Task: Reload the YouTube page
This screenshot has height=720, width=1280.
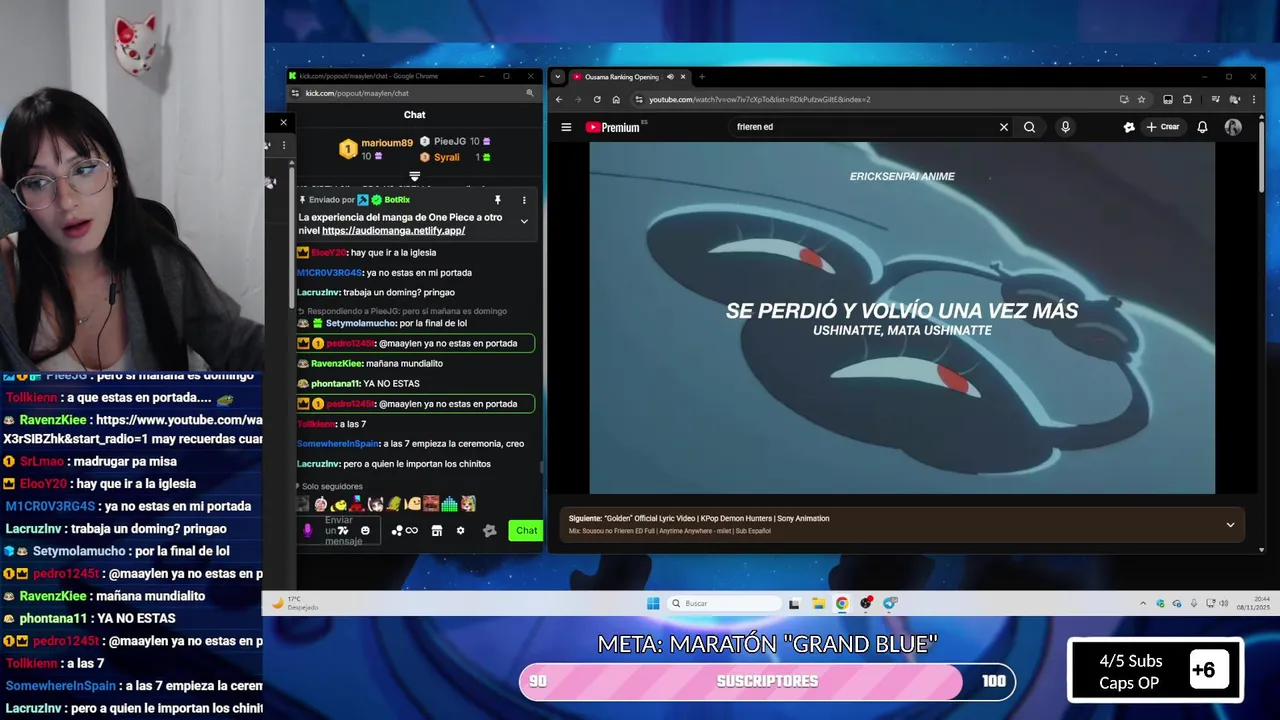Action: point(597,99)
